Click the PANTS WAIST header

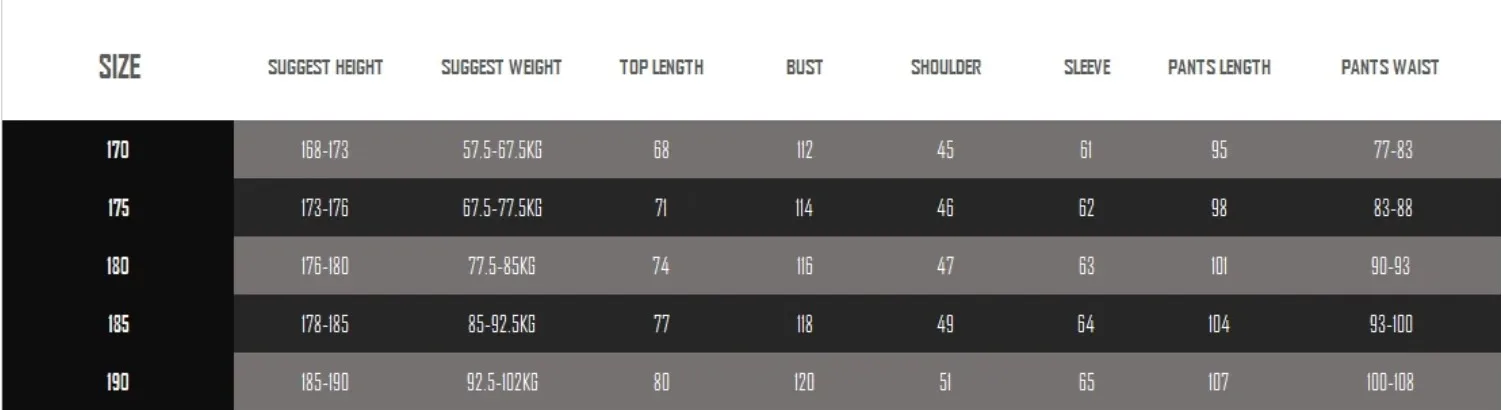(x=1389, y=68)
